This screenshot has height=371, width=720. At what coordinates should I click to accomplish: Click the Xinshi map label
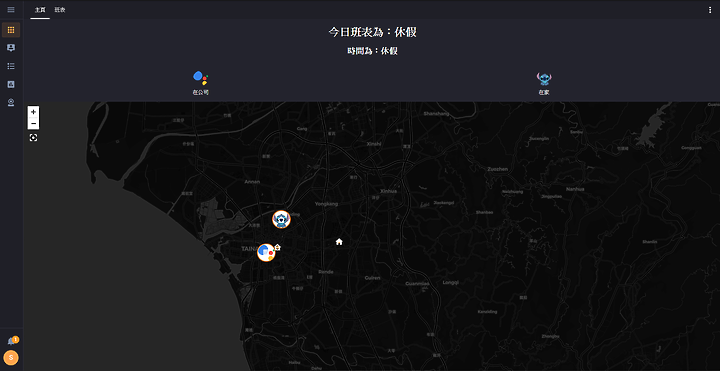point(374,144)
